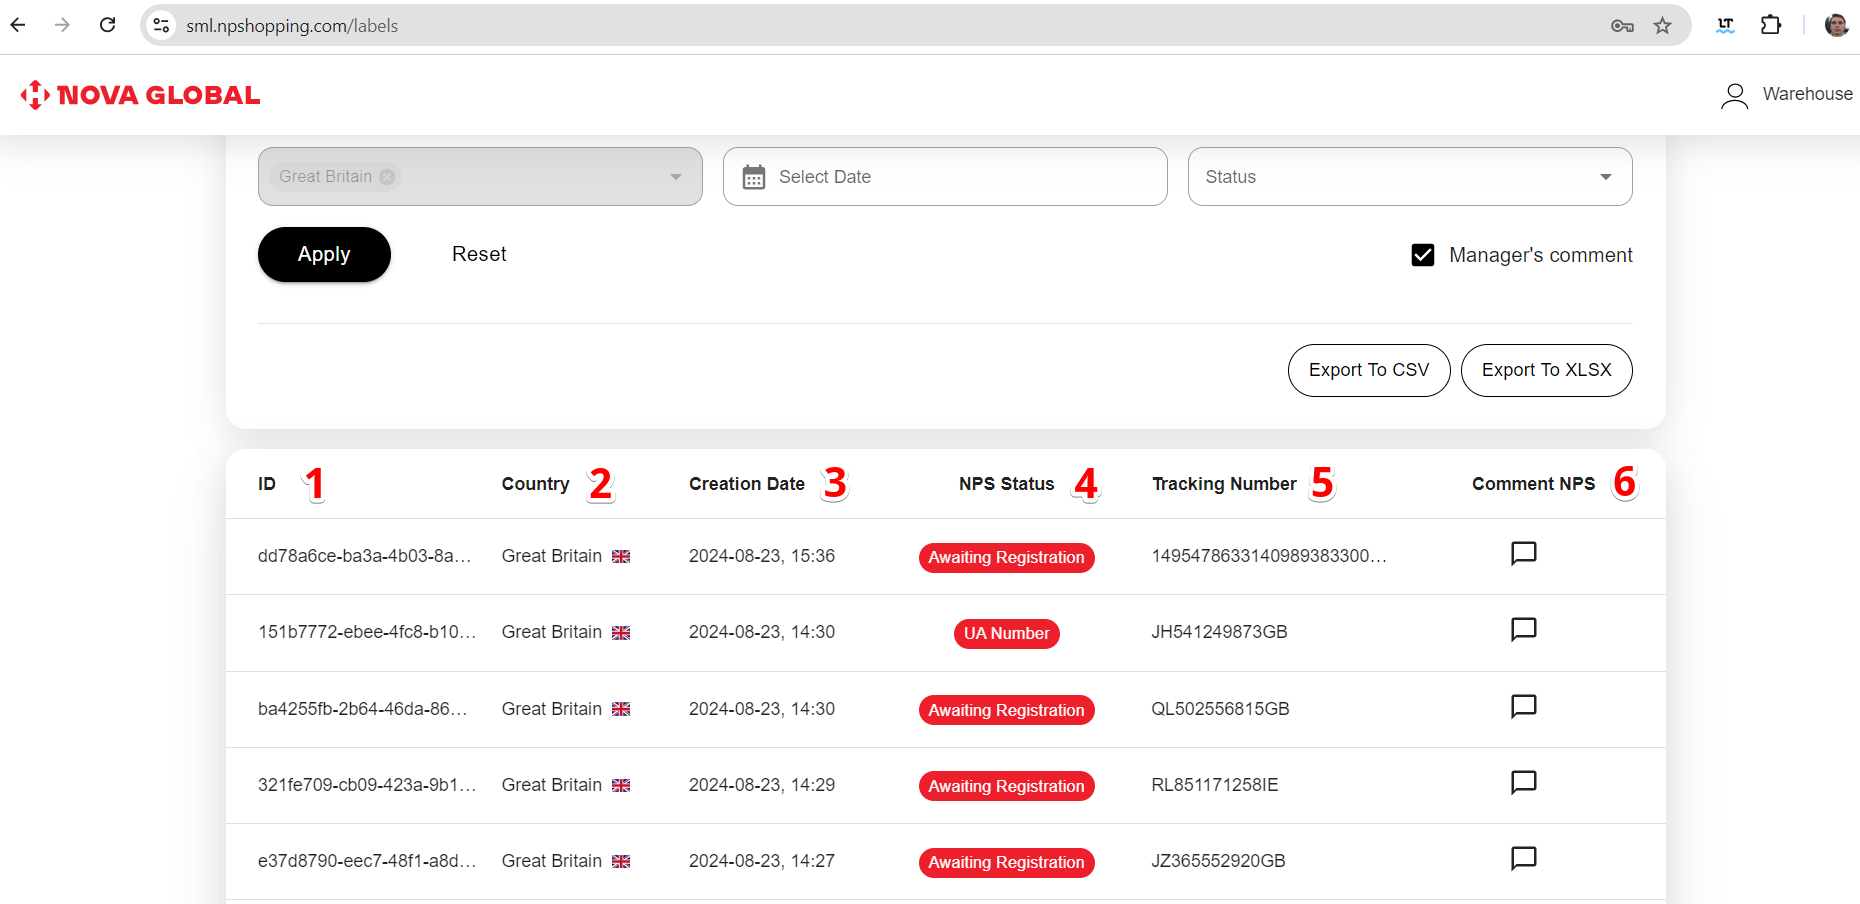
Task: Open the browser extensions puzzle icon
Action: pos(1771,25)
